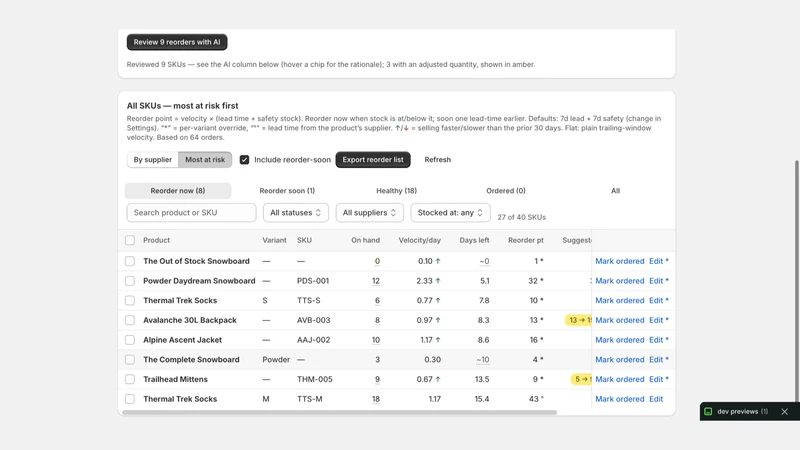Mark Alpine Ascent Jacket ordered
The image size is (800, 450).
619,340
